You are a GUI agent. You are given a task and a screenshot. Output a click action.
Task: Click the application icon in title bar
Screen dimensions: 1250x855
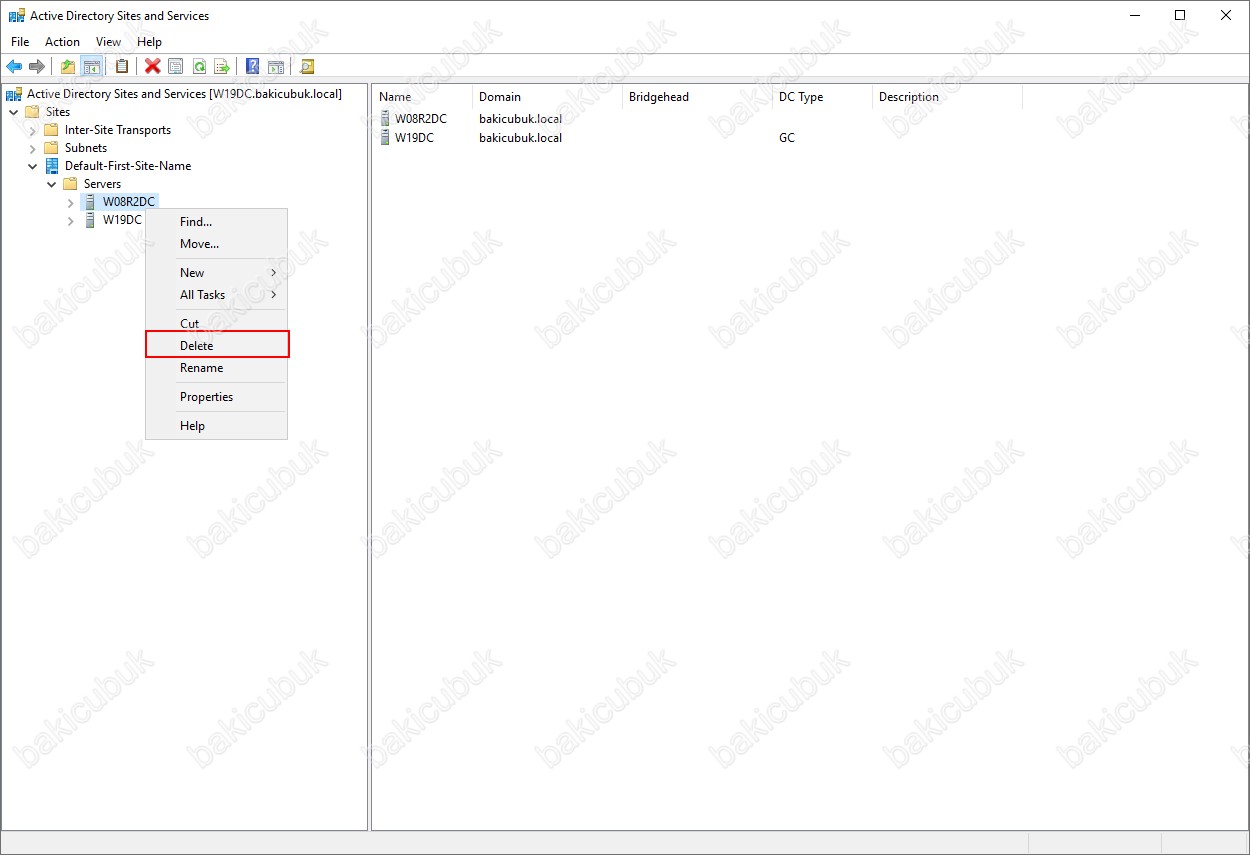pyautogui.click(x=16, y=16)
